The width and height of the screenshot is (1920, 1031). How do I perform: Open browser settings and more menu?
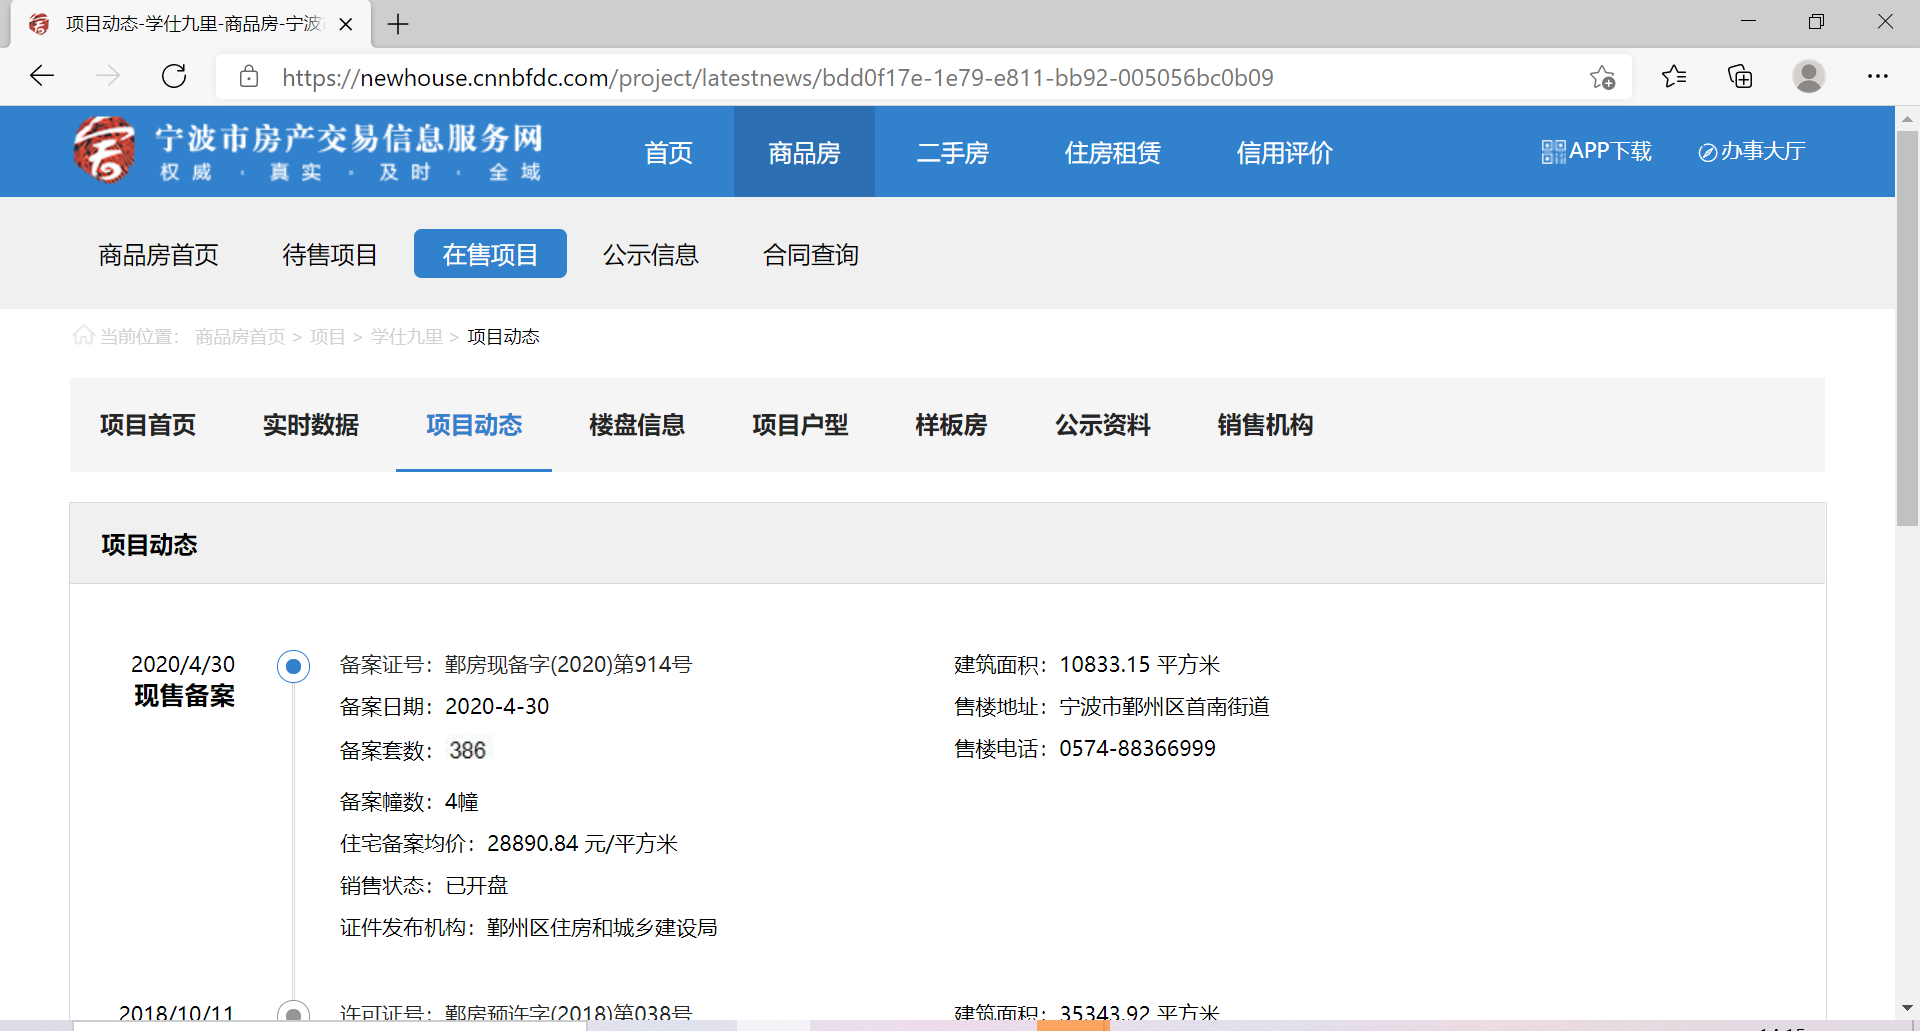(x=1878, y=76)
